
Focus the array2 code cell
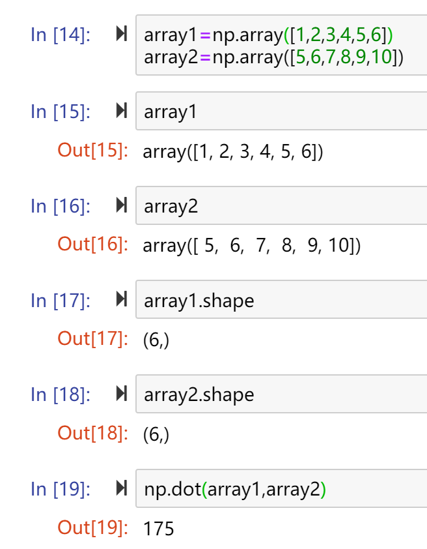281,206
